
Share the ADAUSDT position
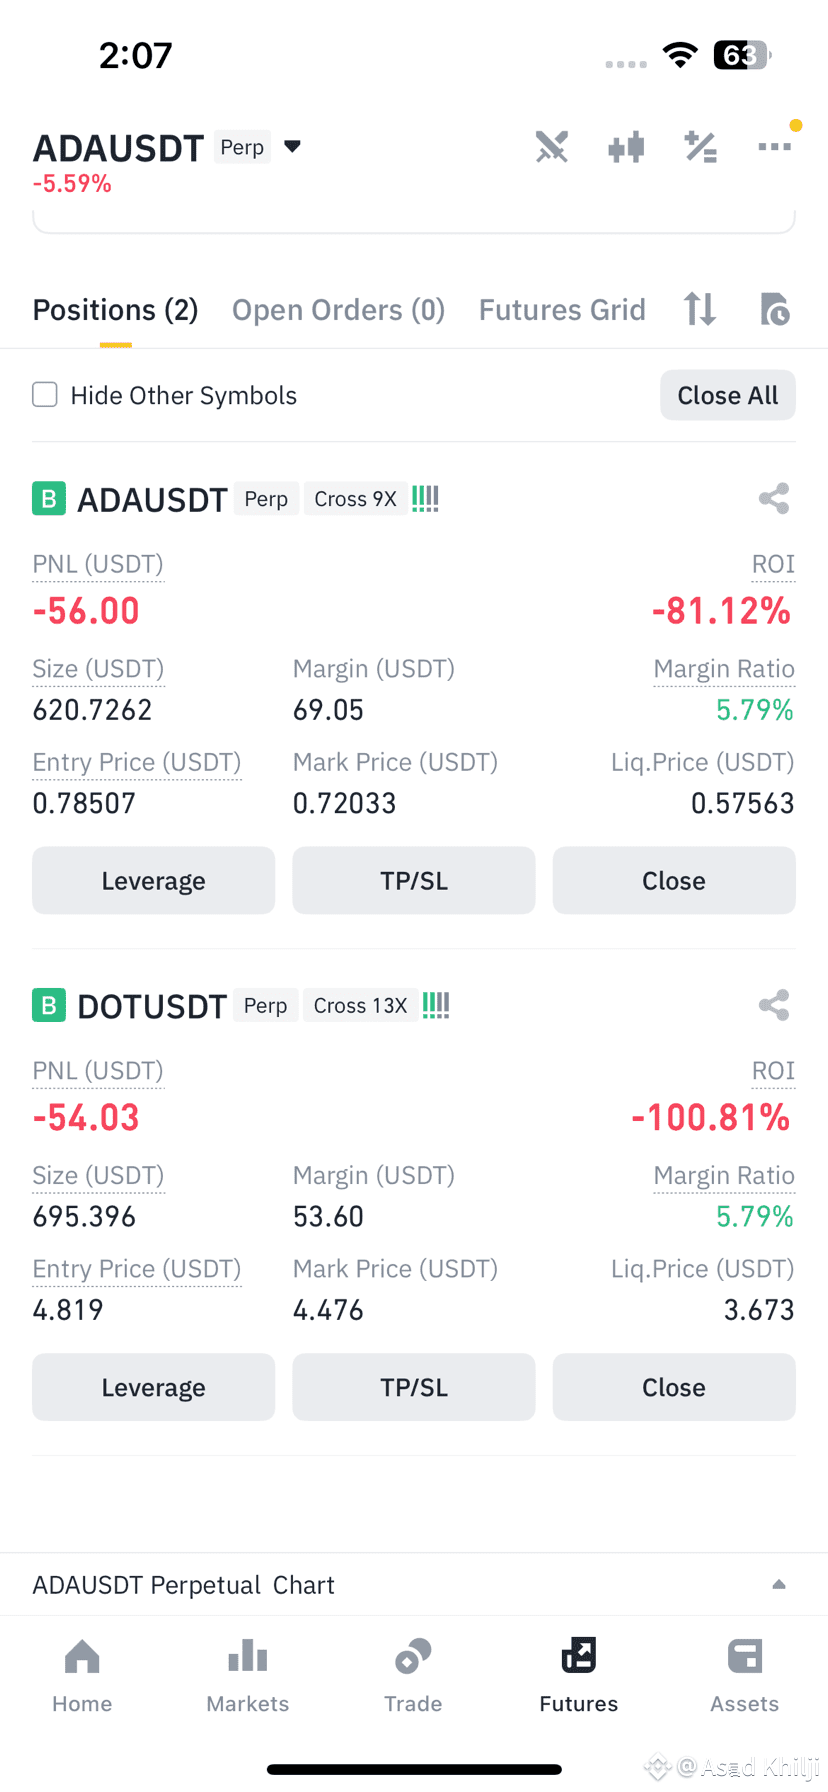pos(773,498)
